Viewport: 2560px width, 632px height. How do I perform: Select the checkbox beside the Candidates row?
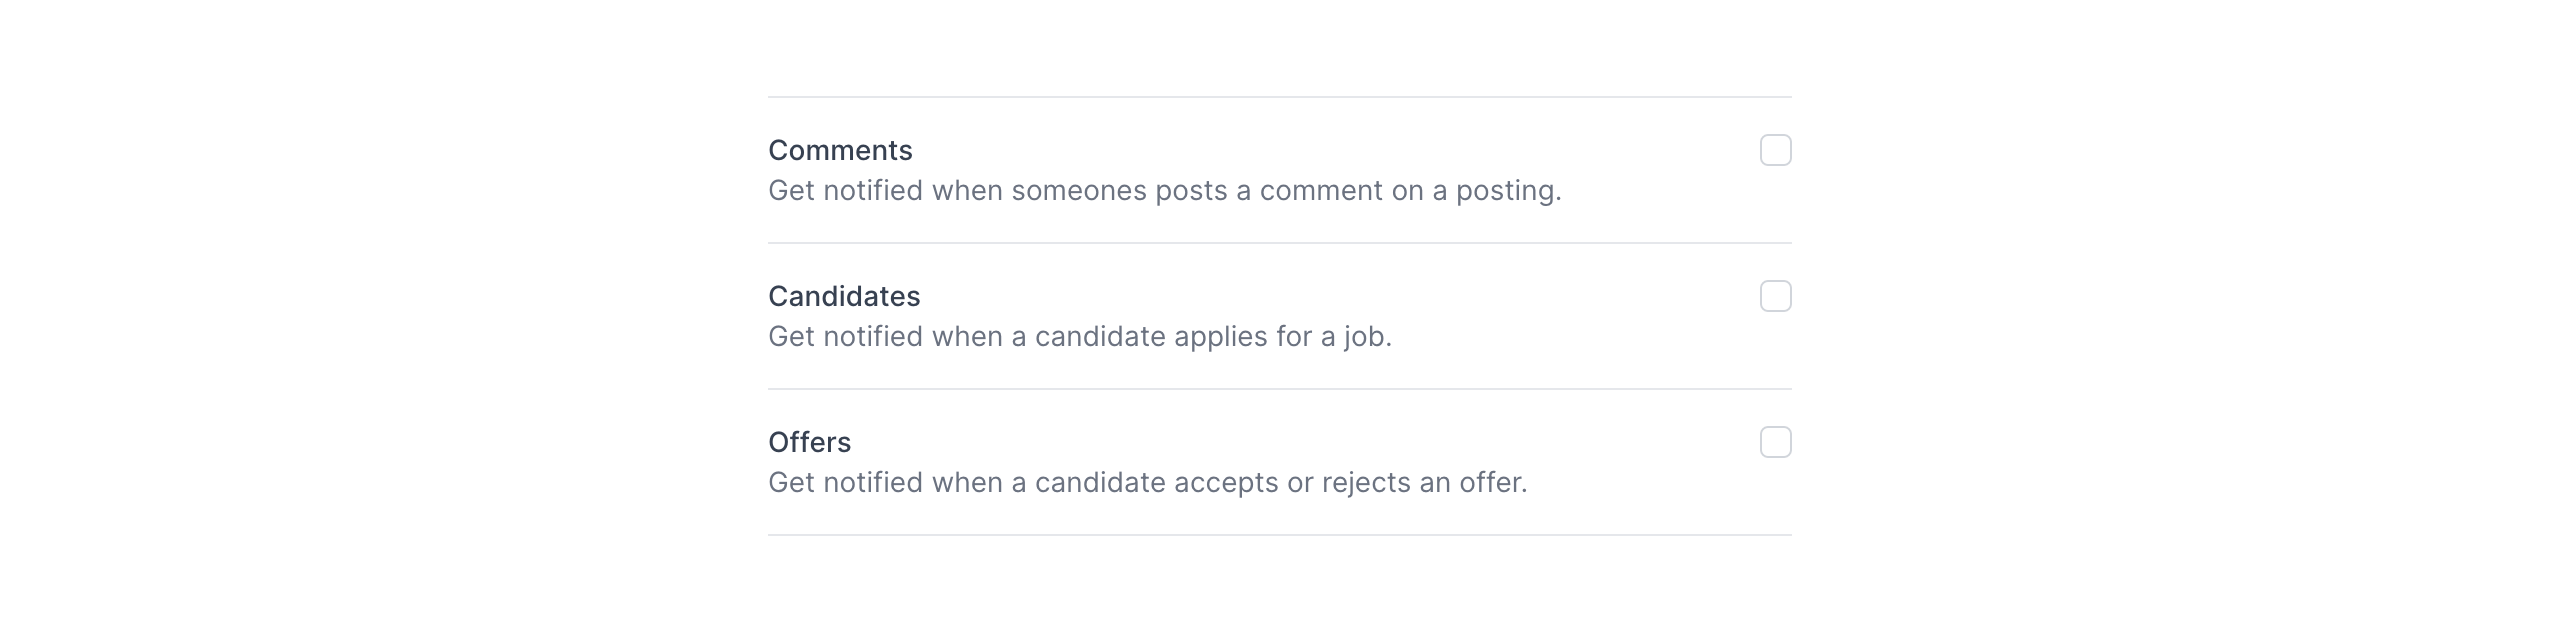tap(1775, 296)
